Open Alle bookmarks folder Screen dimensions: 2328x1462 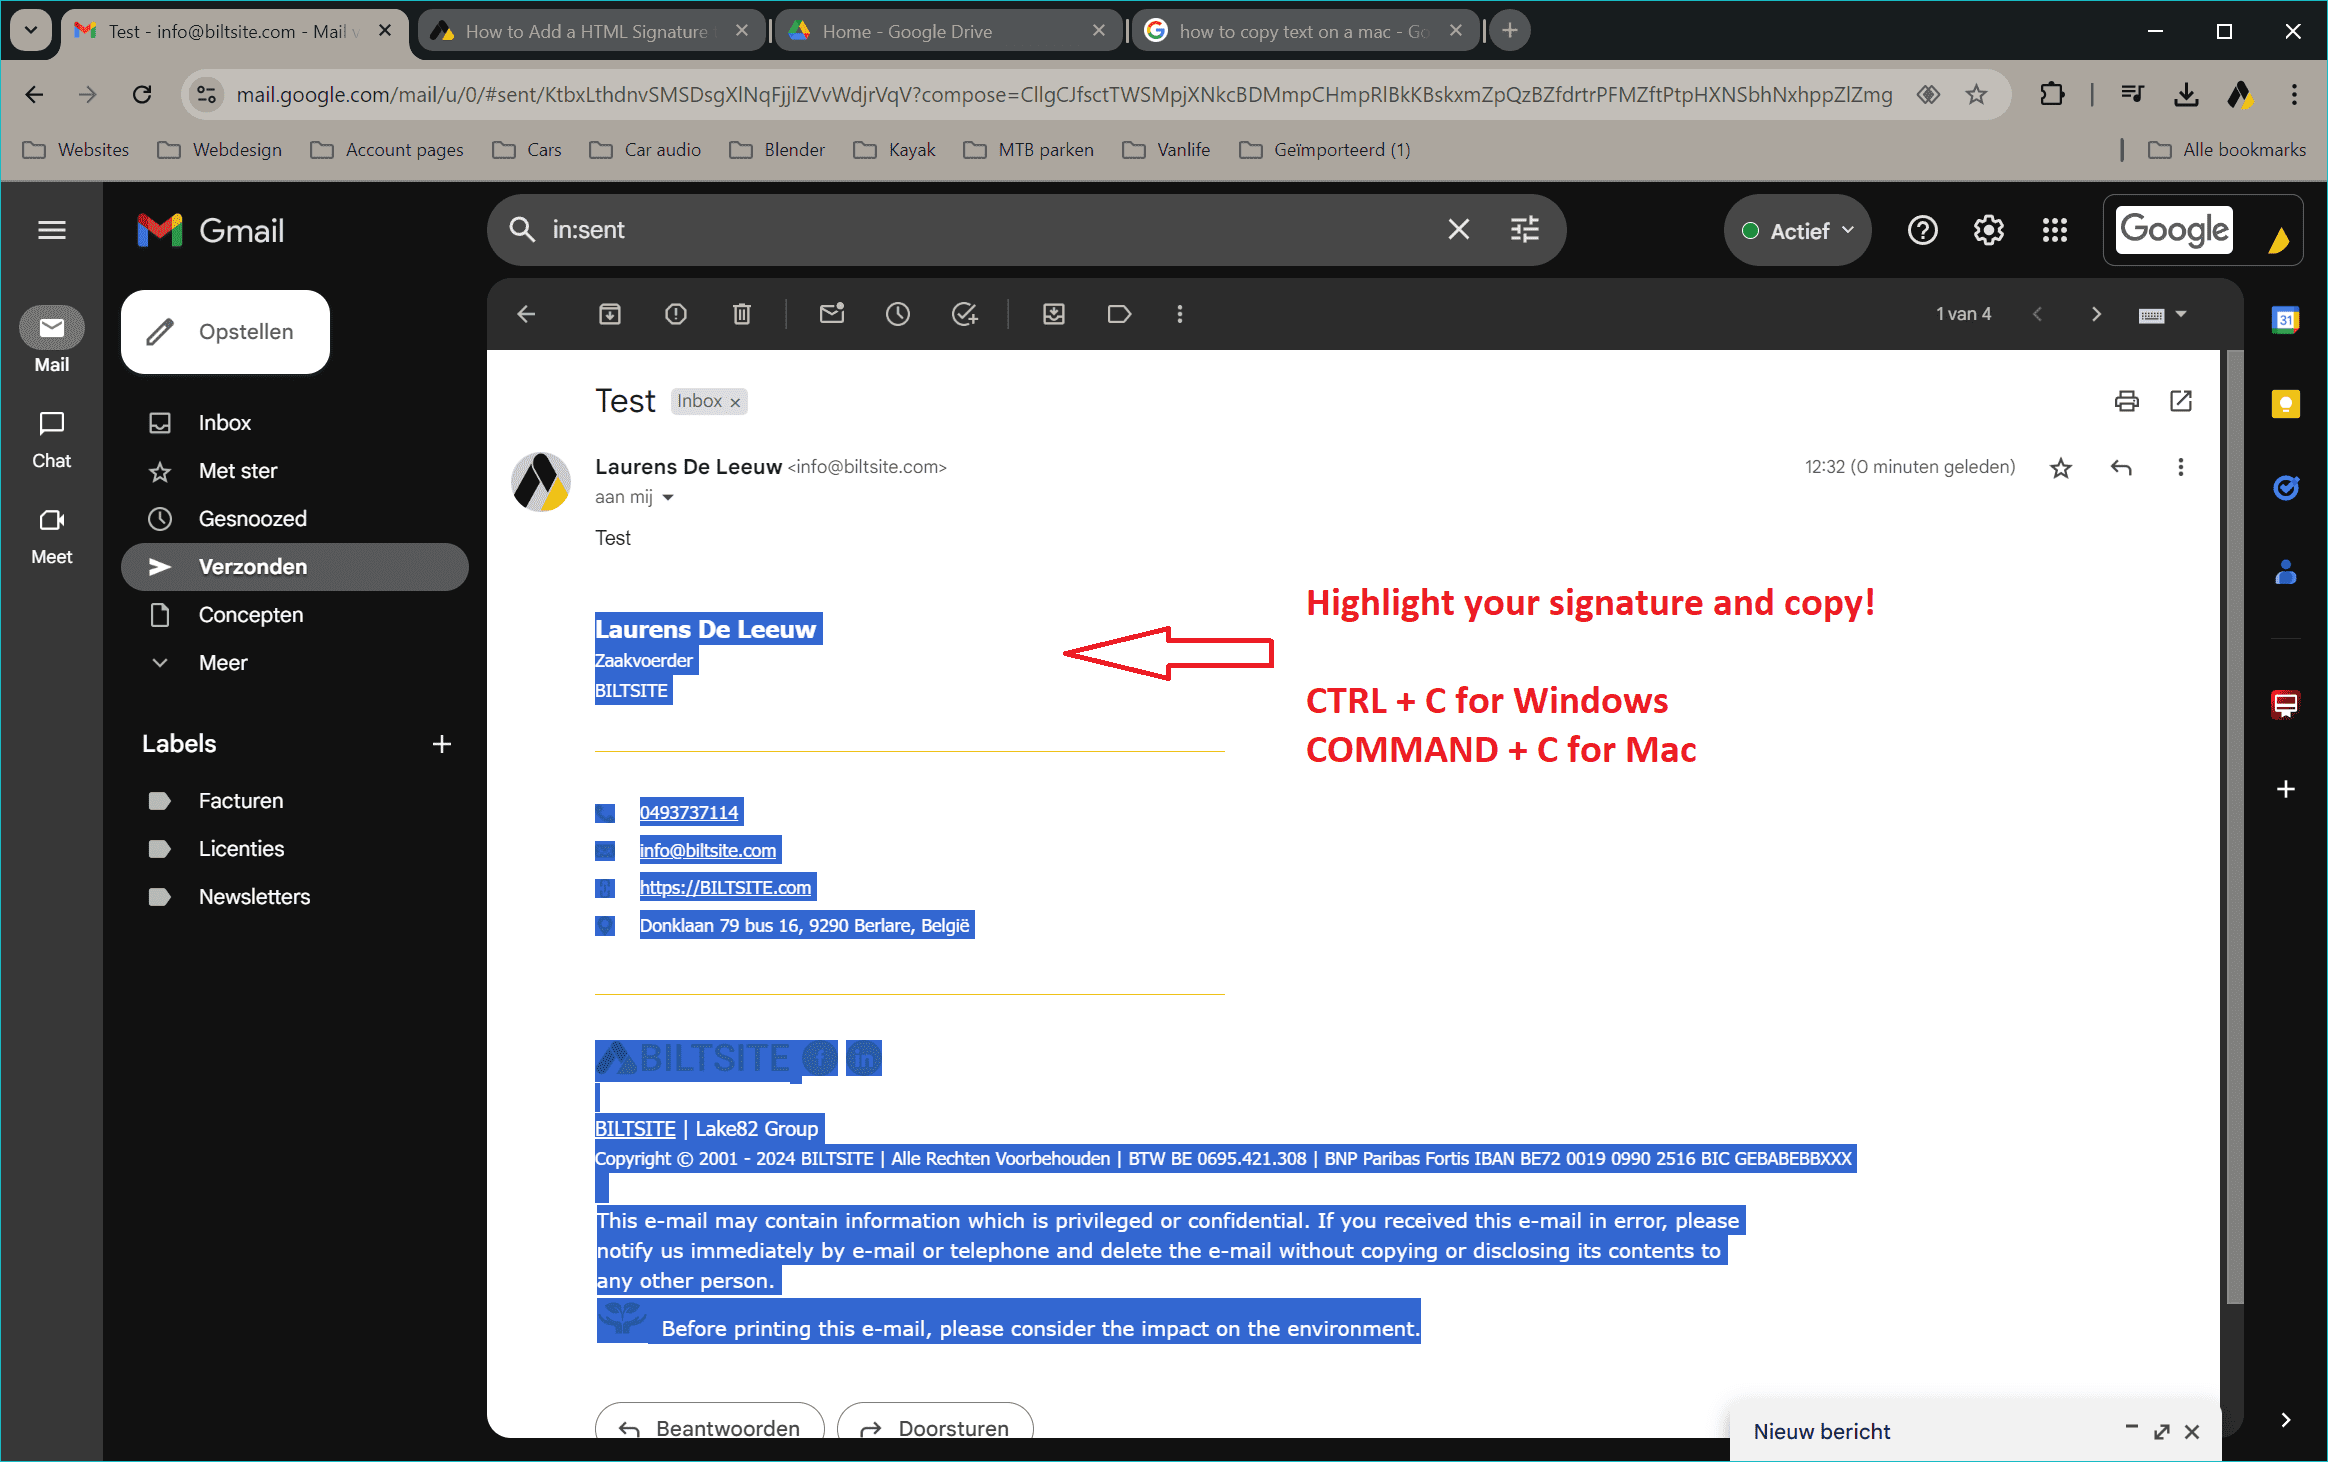tap(2227, 150)
